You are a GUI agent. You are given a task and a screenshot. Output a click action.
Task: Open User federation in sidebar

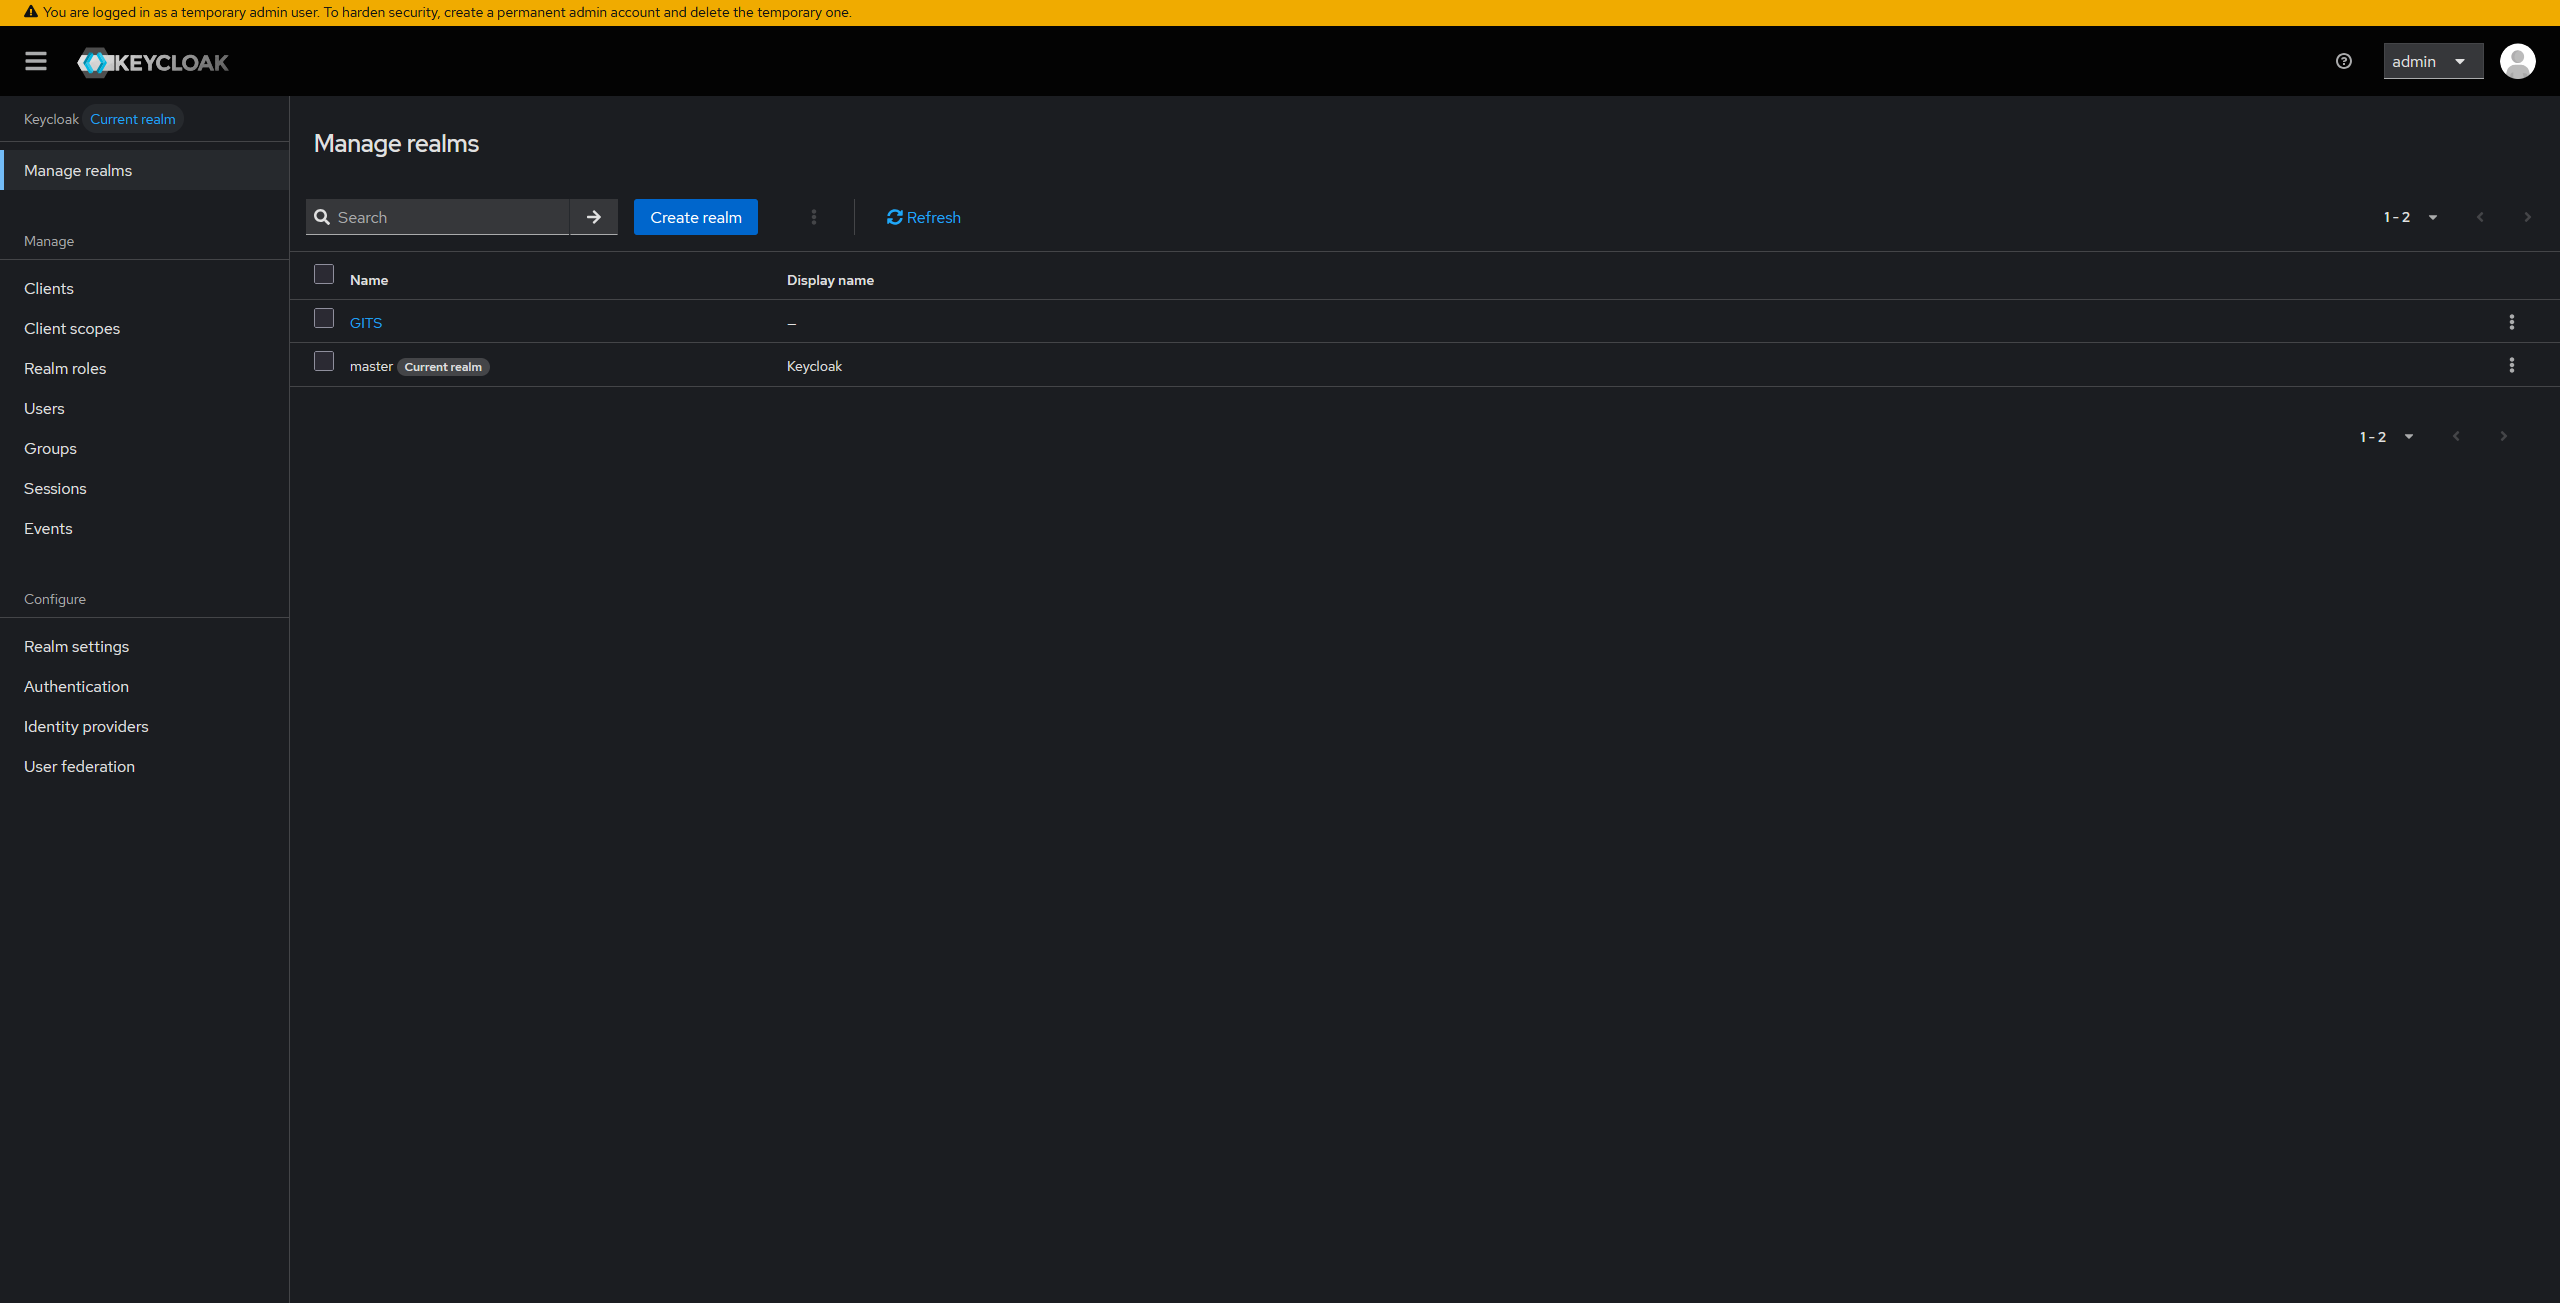(145, 766)
